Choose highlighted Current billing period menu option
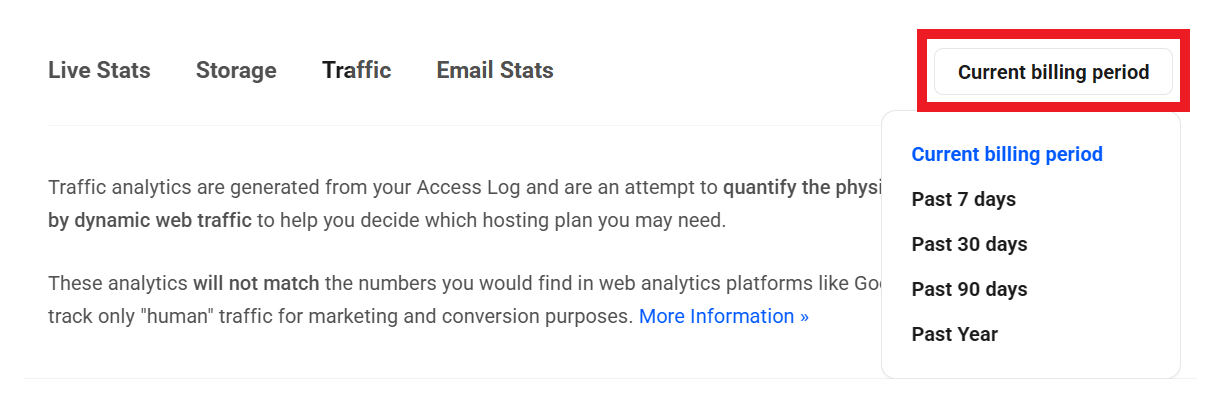Viewport: 1220px width, 416px height. coord(1007,155)
